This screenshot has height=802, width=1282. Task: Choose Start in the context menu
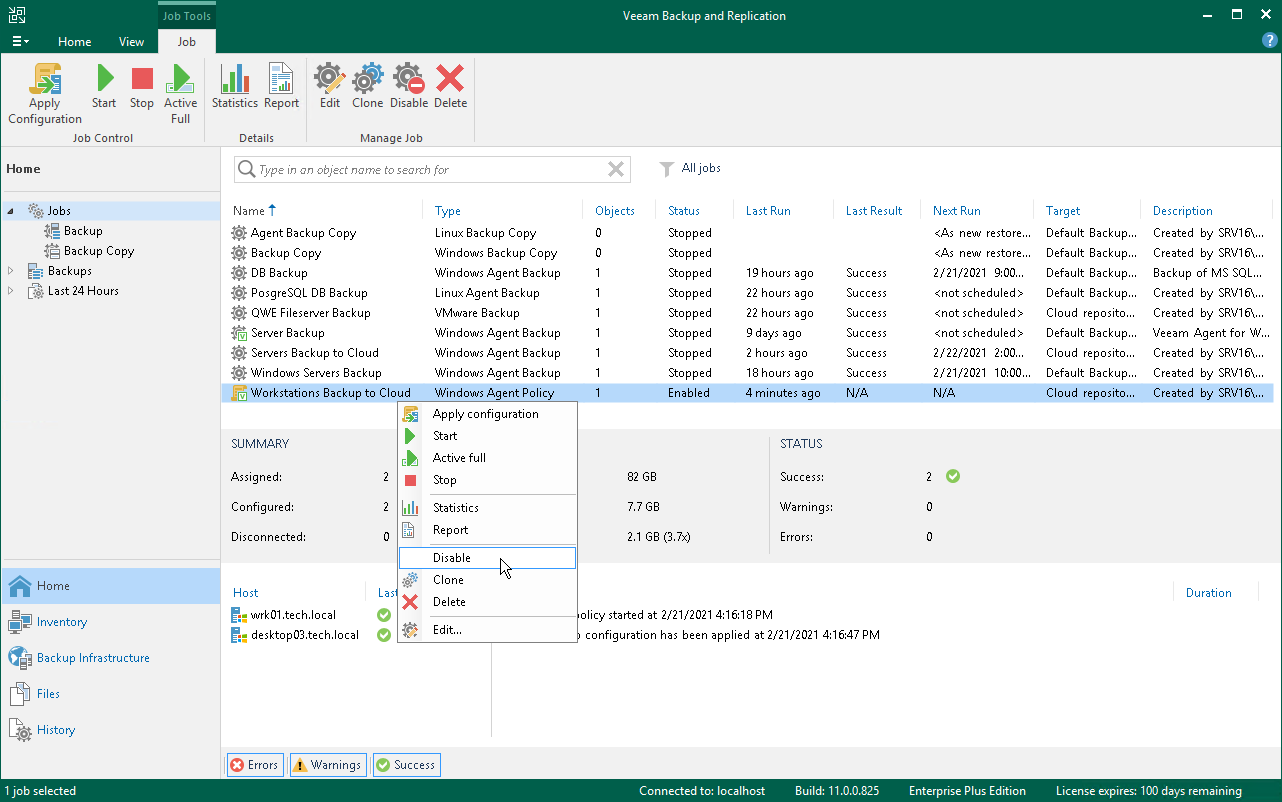click(x=487, y=436)
